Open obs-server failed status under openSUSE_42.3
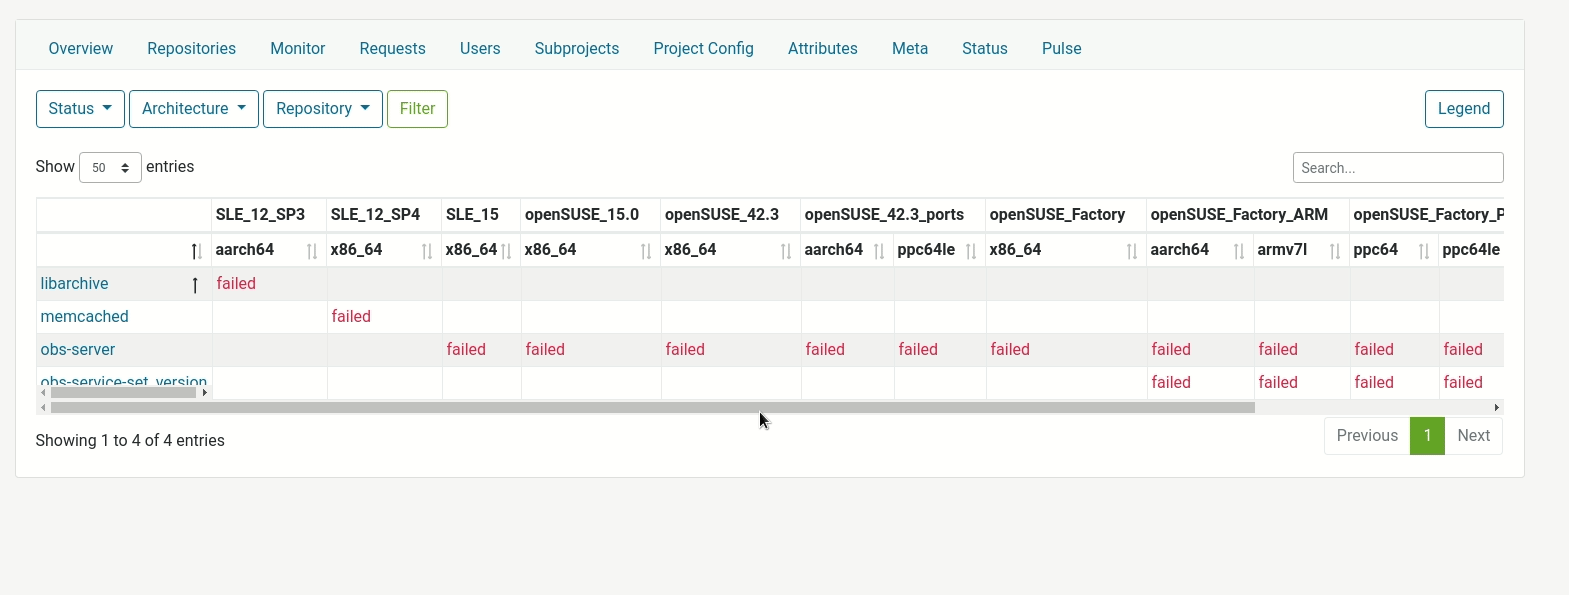This screenshot has width=1569, height=595. pyautogui.click(x=685, y=349)
